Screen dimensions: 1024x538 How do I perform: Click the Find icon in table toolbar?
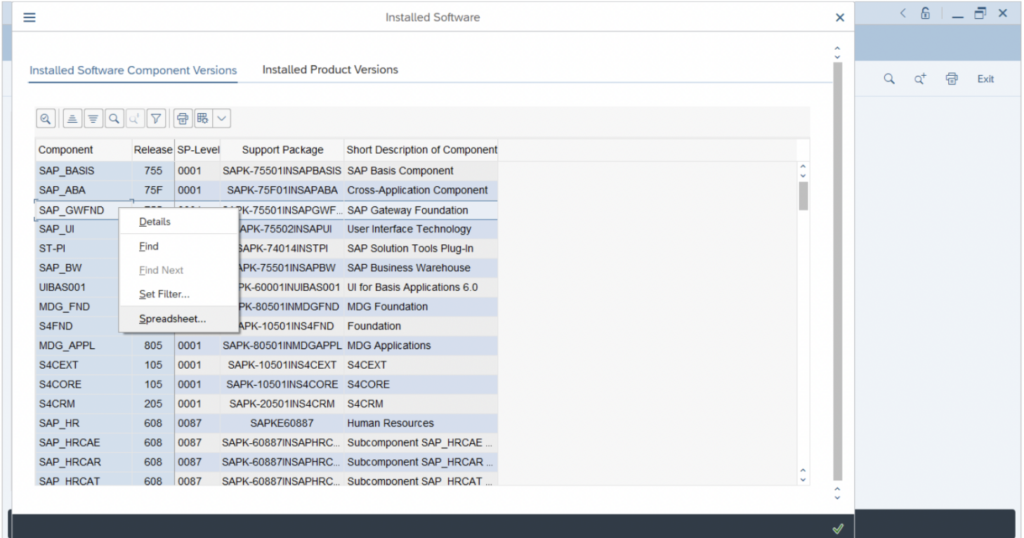pos(114,118)
